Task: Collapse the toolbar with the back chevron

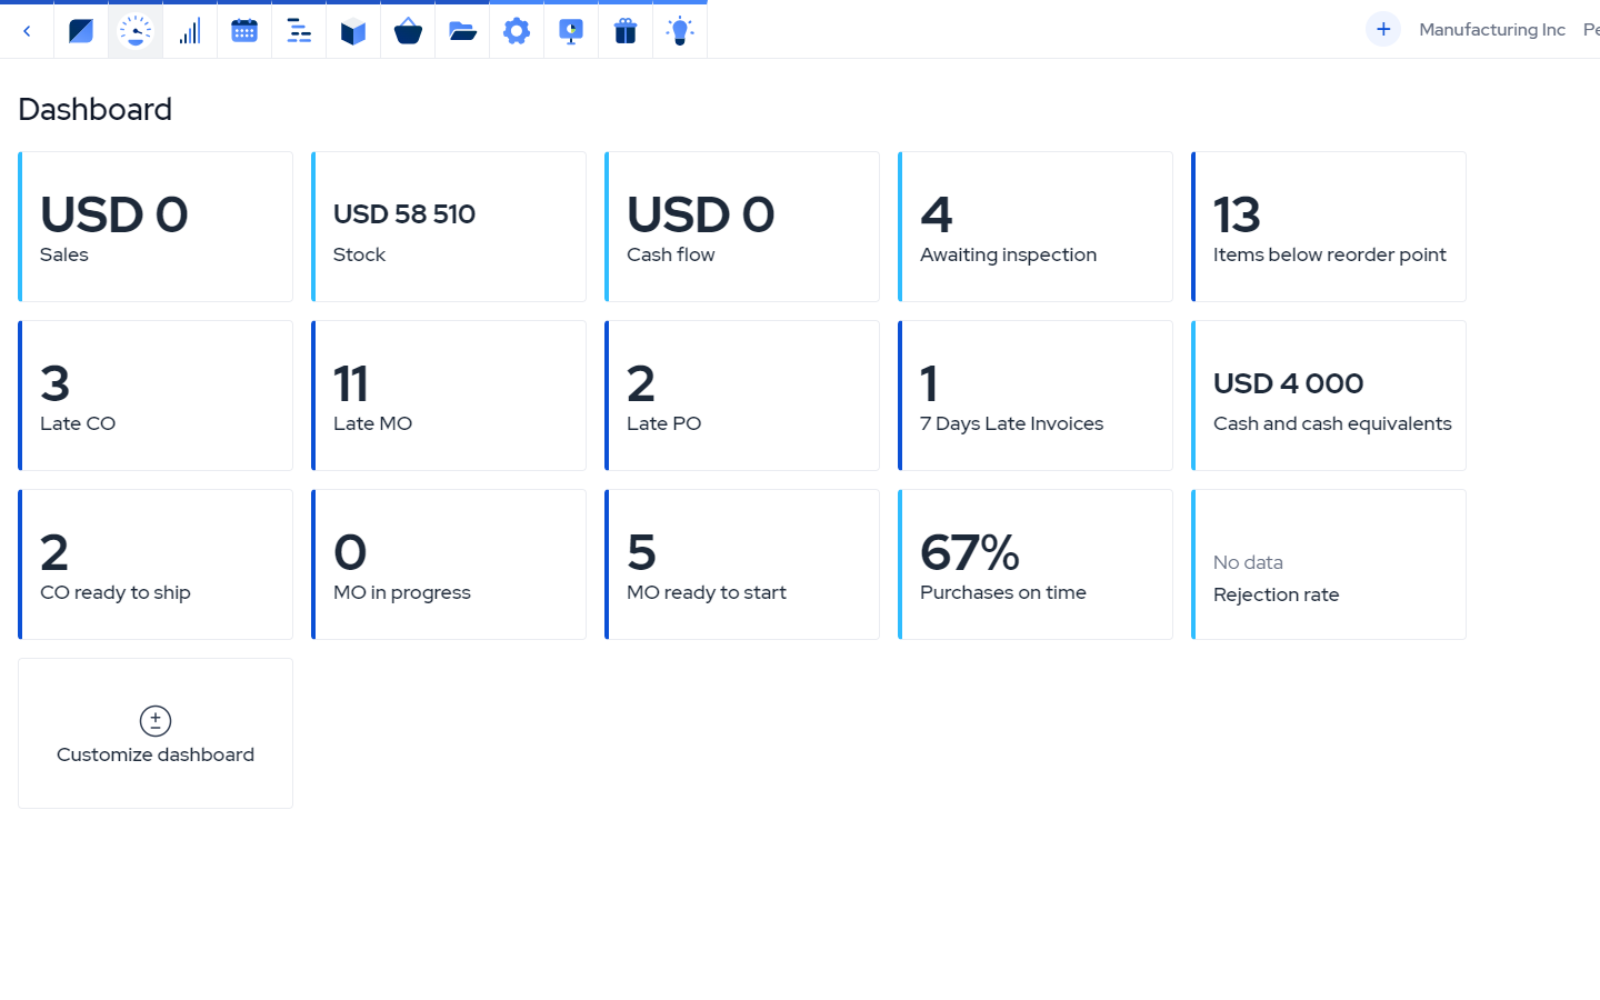Action: tap(26, 30)
